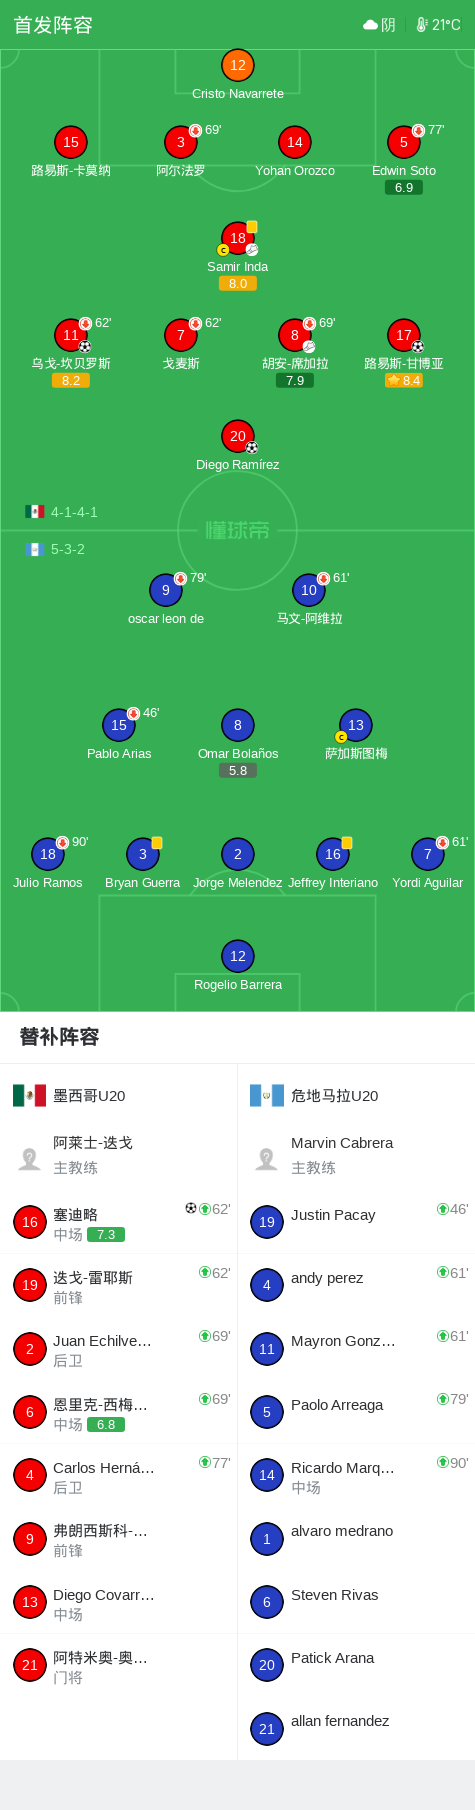Image resolution: width=475 pixels, height=1810 pixels.
Task: Tap goalkeeper Cristo Navarrete's number 12 icon
Action: [238, 65]
